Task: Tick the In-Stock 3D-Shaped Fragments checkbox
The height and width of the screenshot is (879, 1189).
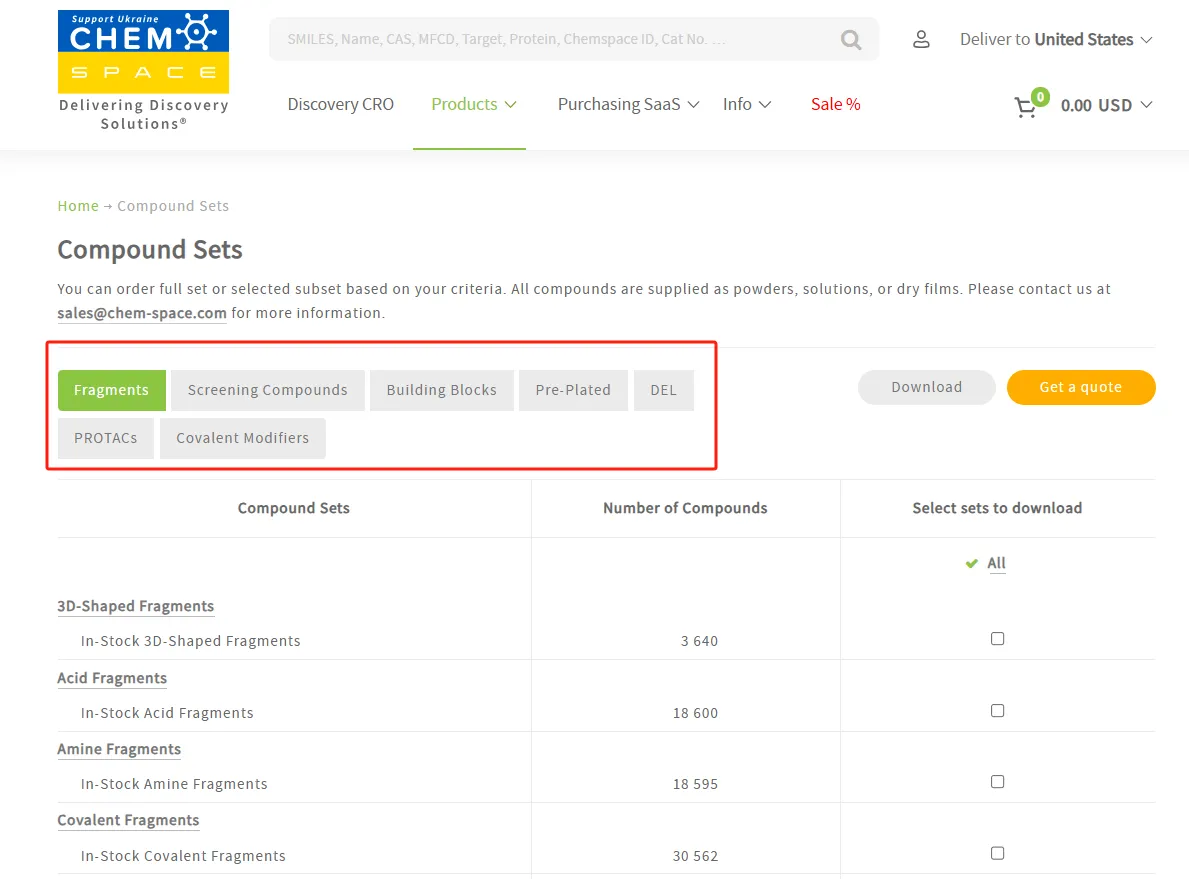Action: tap(997, 639)
